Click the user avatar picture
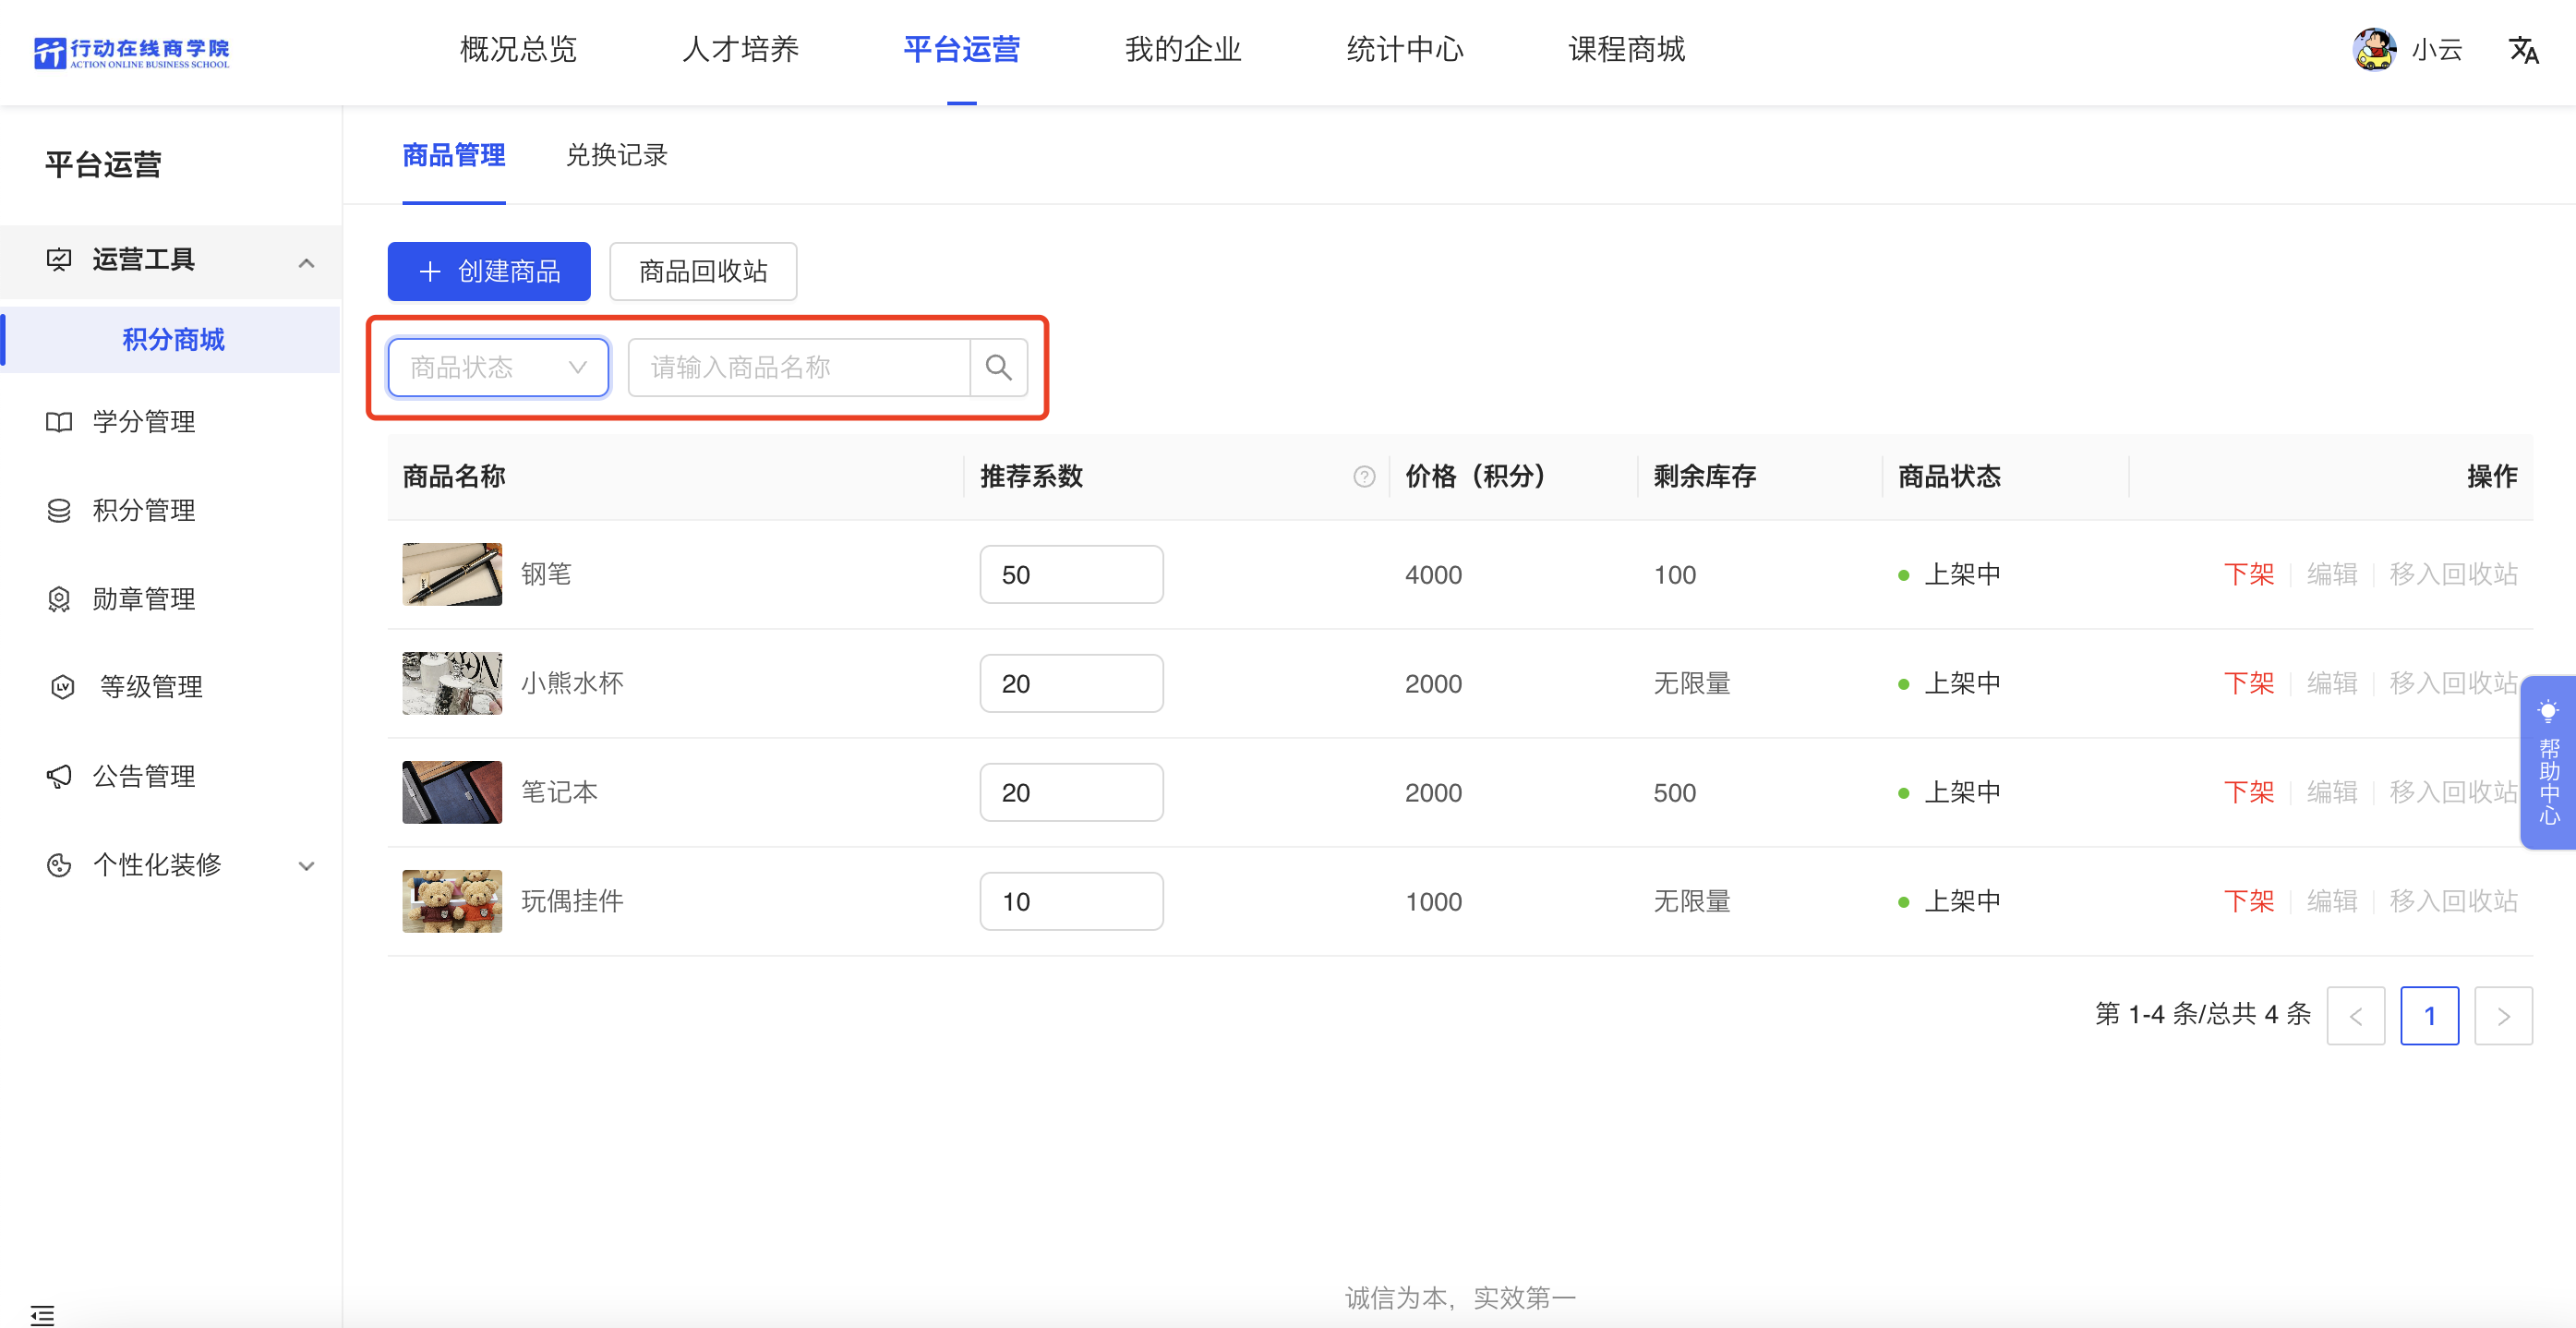 tap(2374, 50)
